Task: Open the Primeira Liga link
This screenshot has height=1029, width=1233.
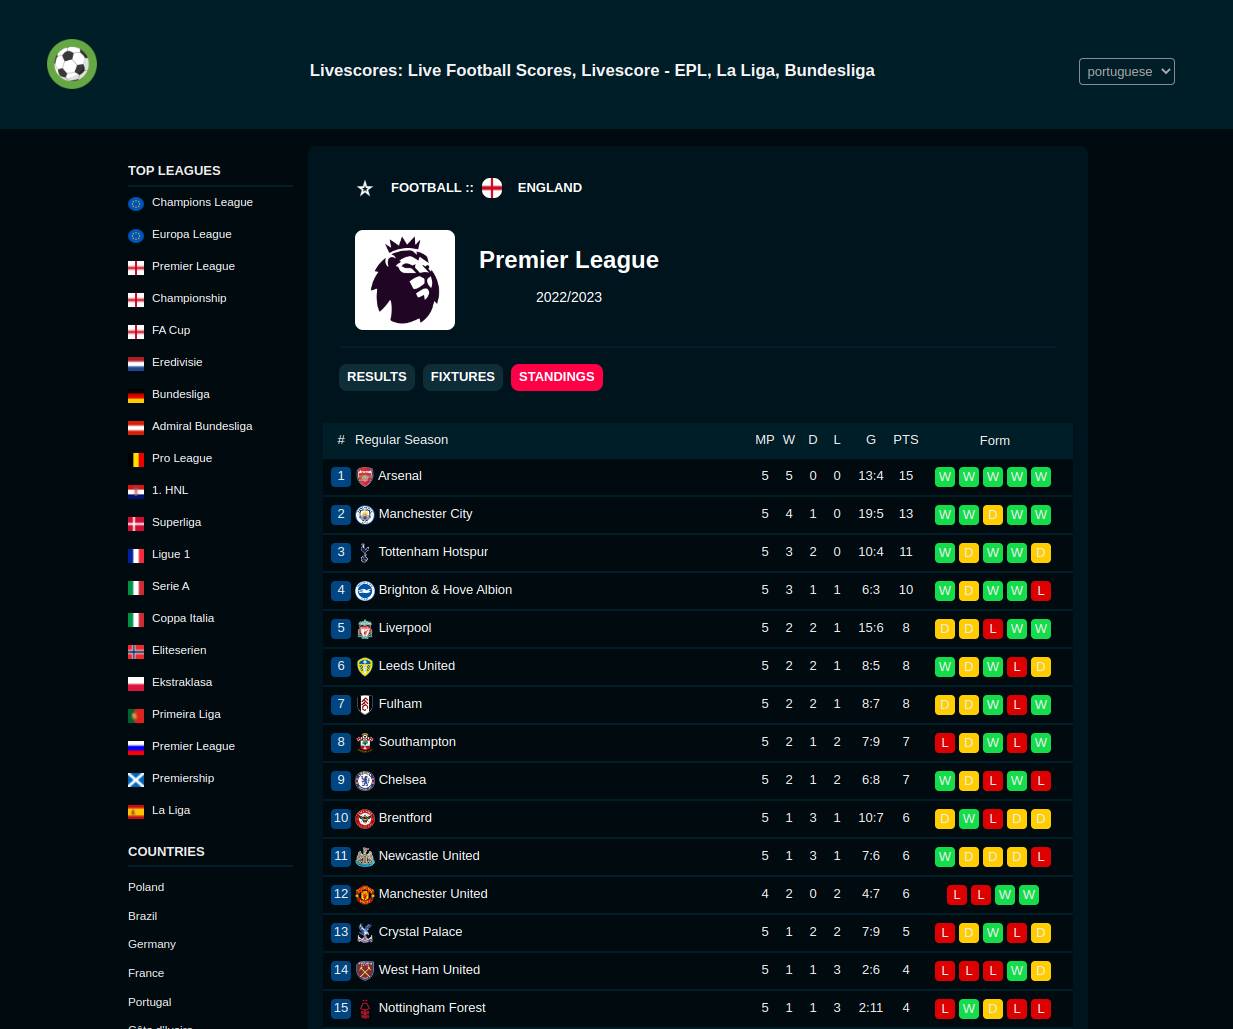Action: click(x=186, y=714)
